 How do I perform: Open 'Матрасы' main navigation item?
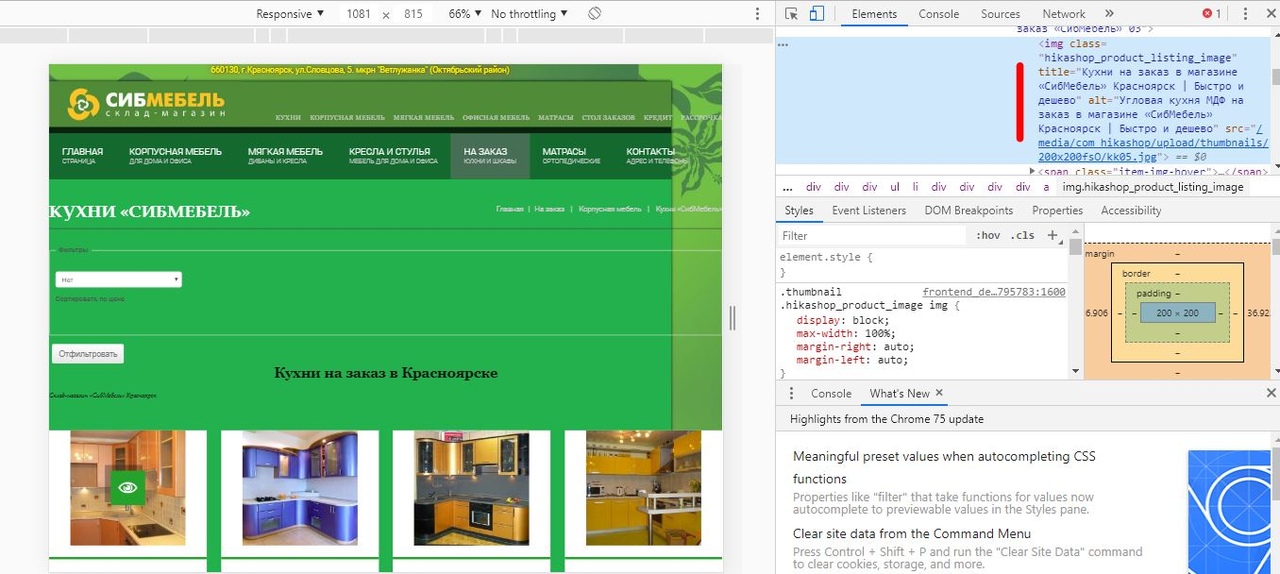click(x=571, y=156)
